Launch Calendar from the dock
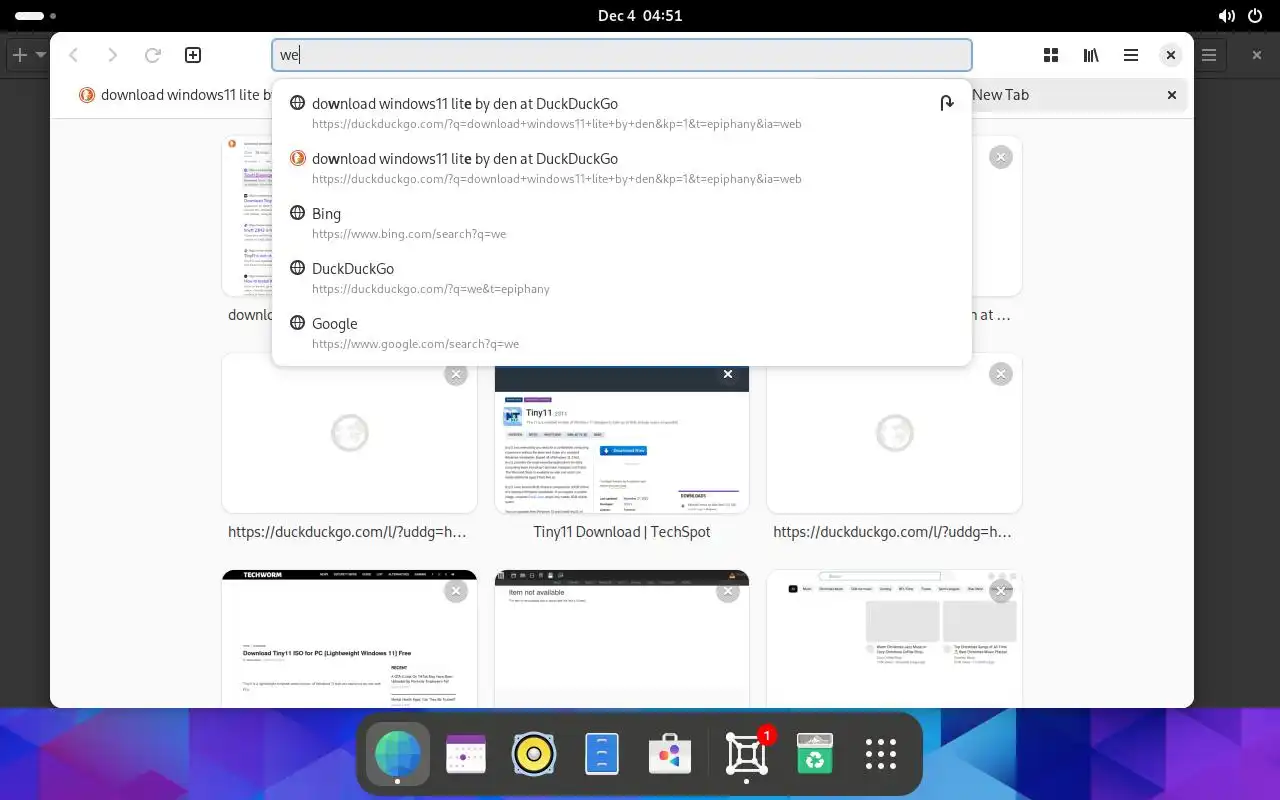This screenshot has height=800, width=1280. [466, 754]
